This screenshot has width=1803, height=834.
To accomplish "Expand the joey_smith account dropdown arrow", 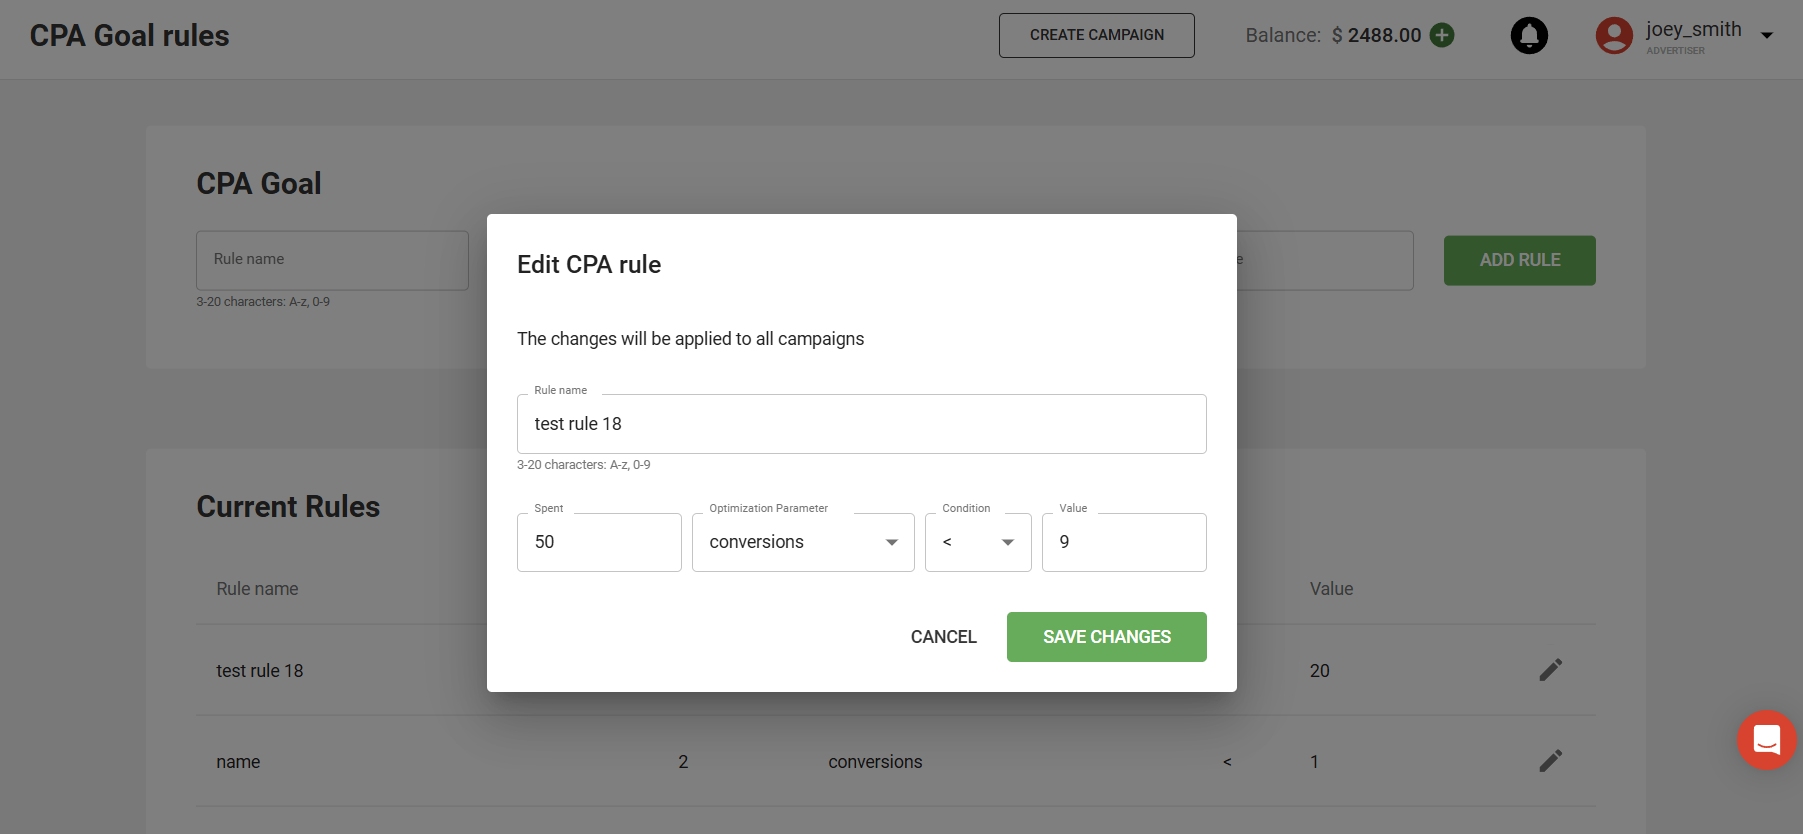I will pos(1767,36).
